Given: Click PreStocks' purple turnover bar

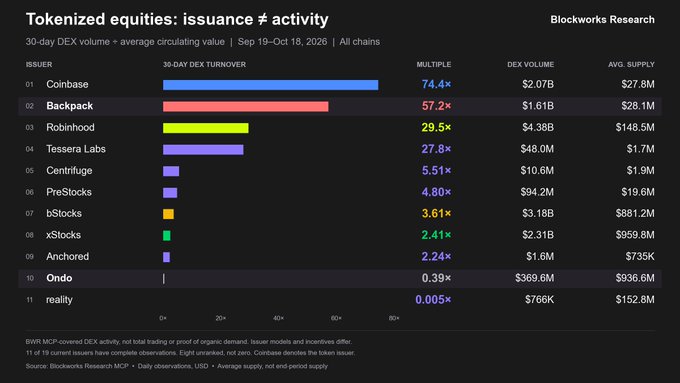Looking at the screenshot, I should click(x=170, y=193).
